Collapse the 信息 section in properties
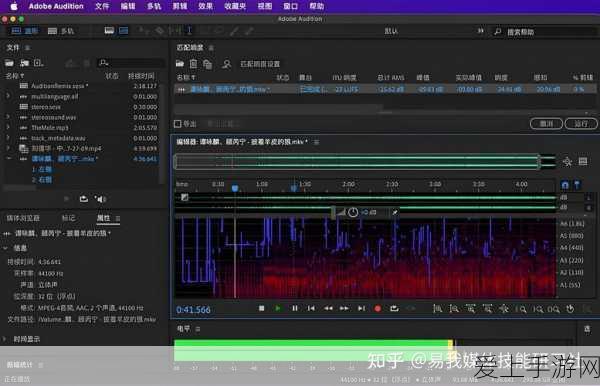600x386 pixels. (x=6, y=248)
